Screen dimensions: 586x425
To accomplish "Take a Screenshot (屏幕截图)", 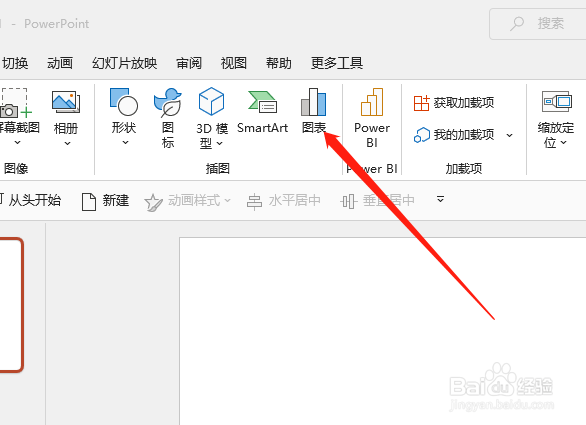I will point(18,117).
